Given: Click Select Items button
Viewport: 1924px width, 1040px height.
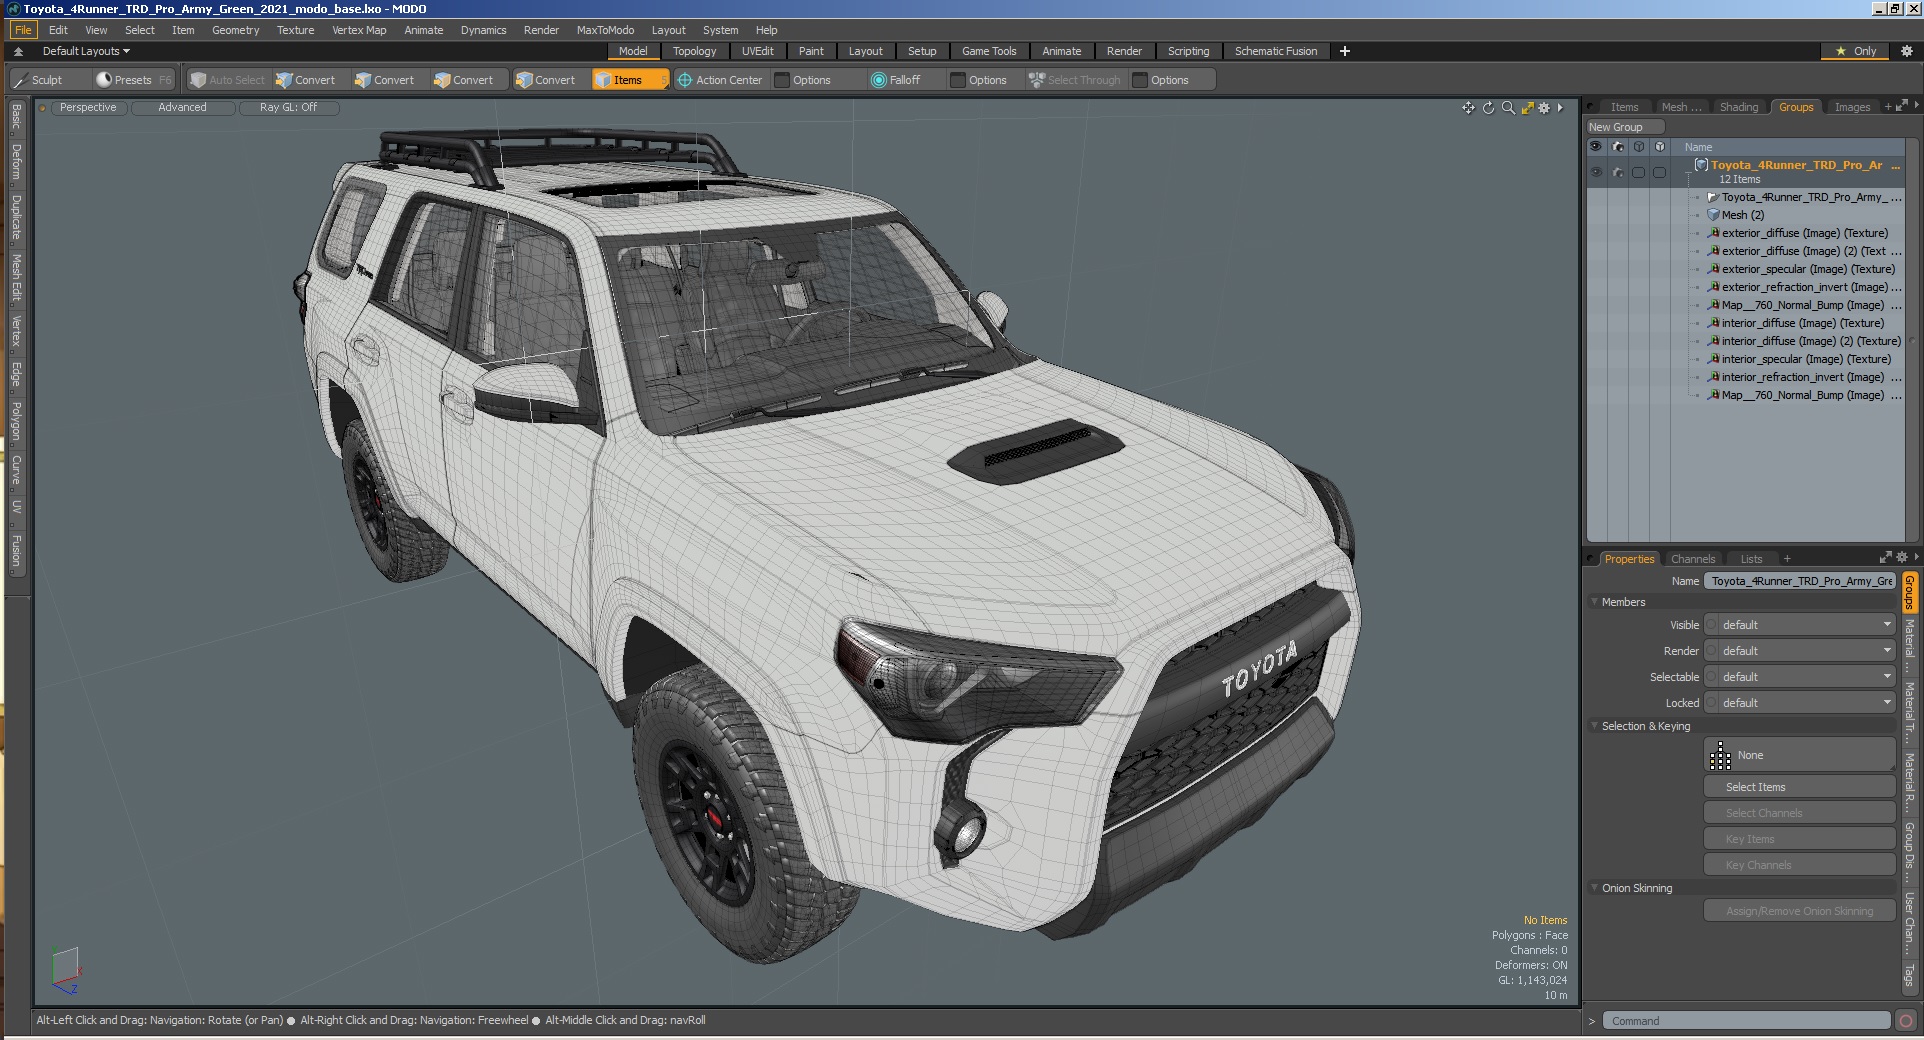Looking at the screenshot, I should click(x=1800, y=787).
